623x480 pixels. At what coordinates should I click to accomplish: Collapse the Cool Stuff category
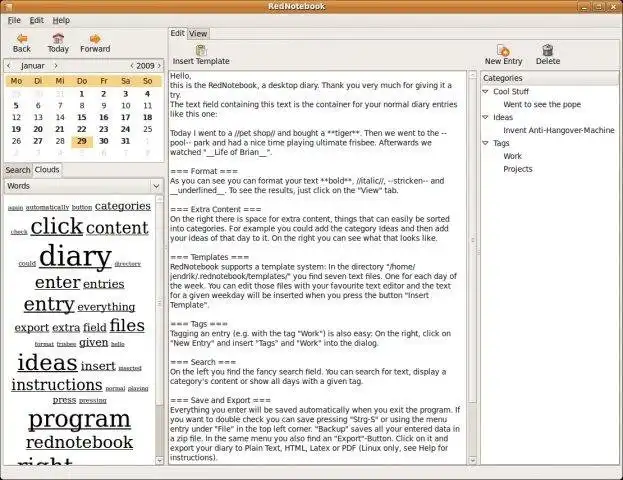click(485, 91)
